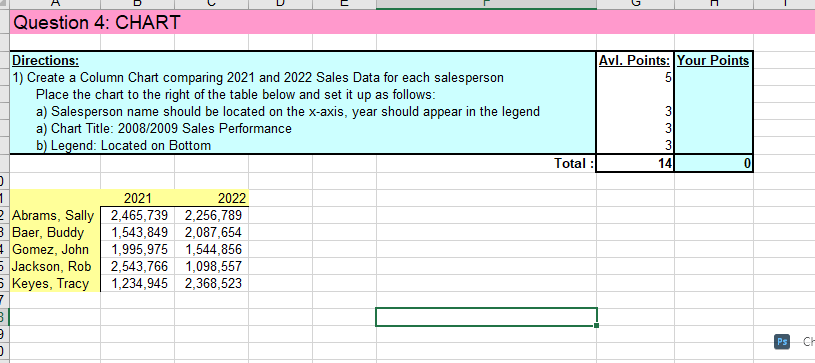815x363 pixels.
Task: Click the 'Abrams, Sally' name cell
Action: click(55, 215)
